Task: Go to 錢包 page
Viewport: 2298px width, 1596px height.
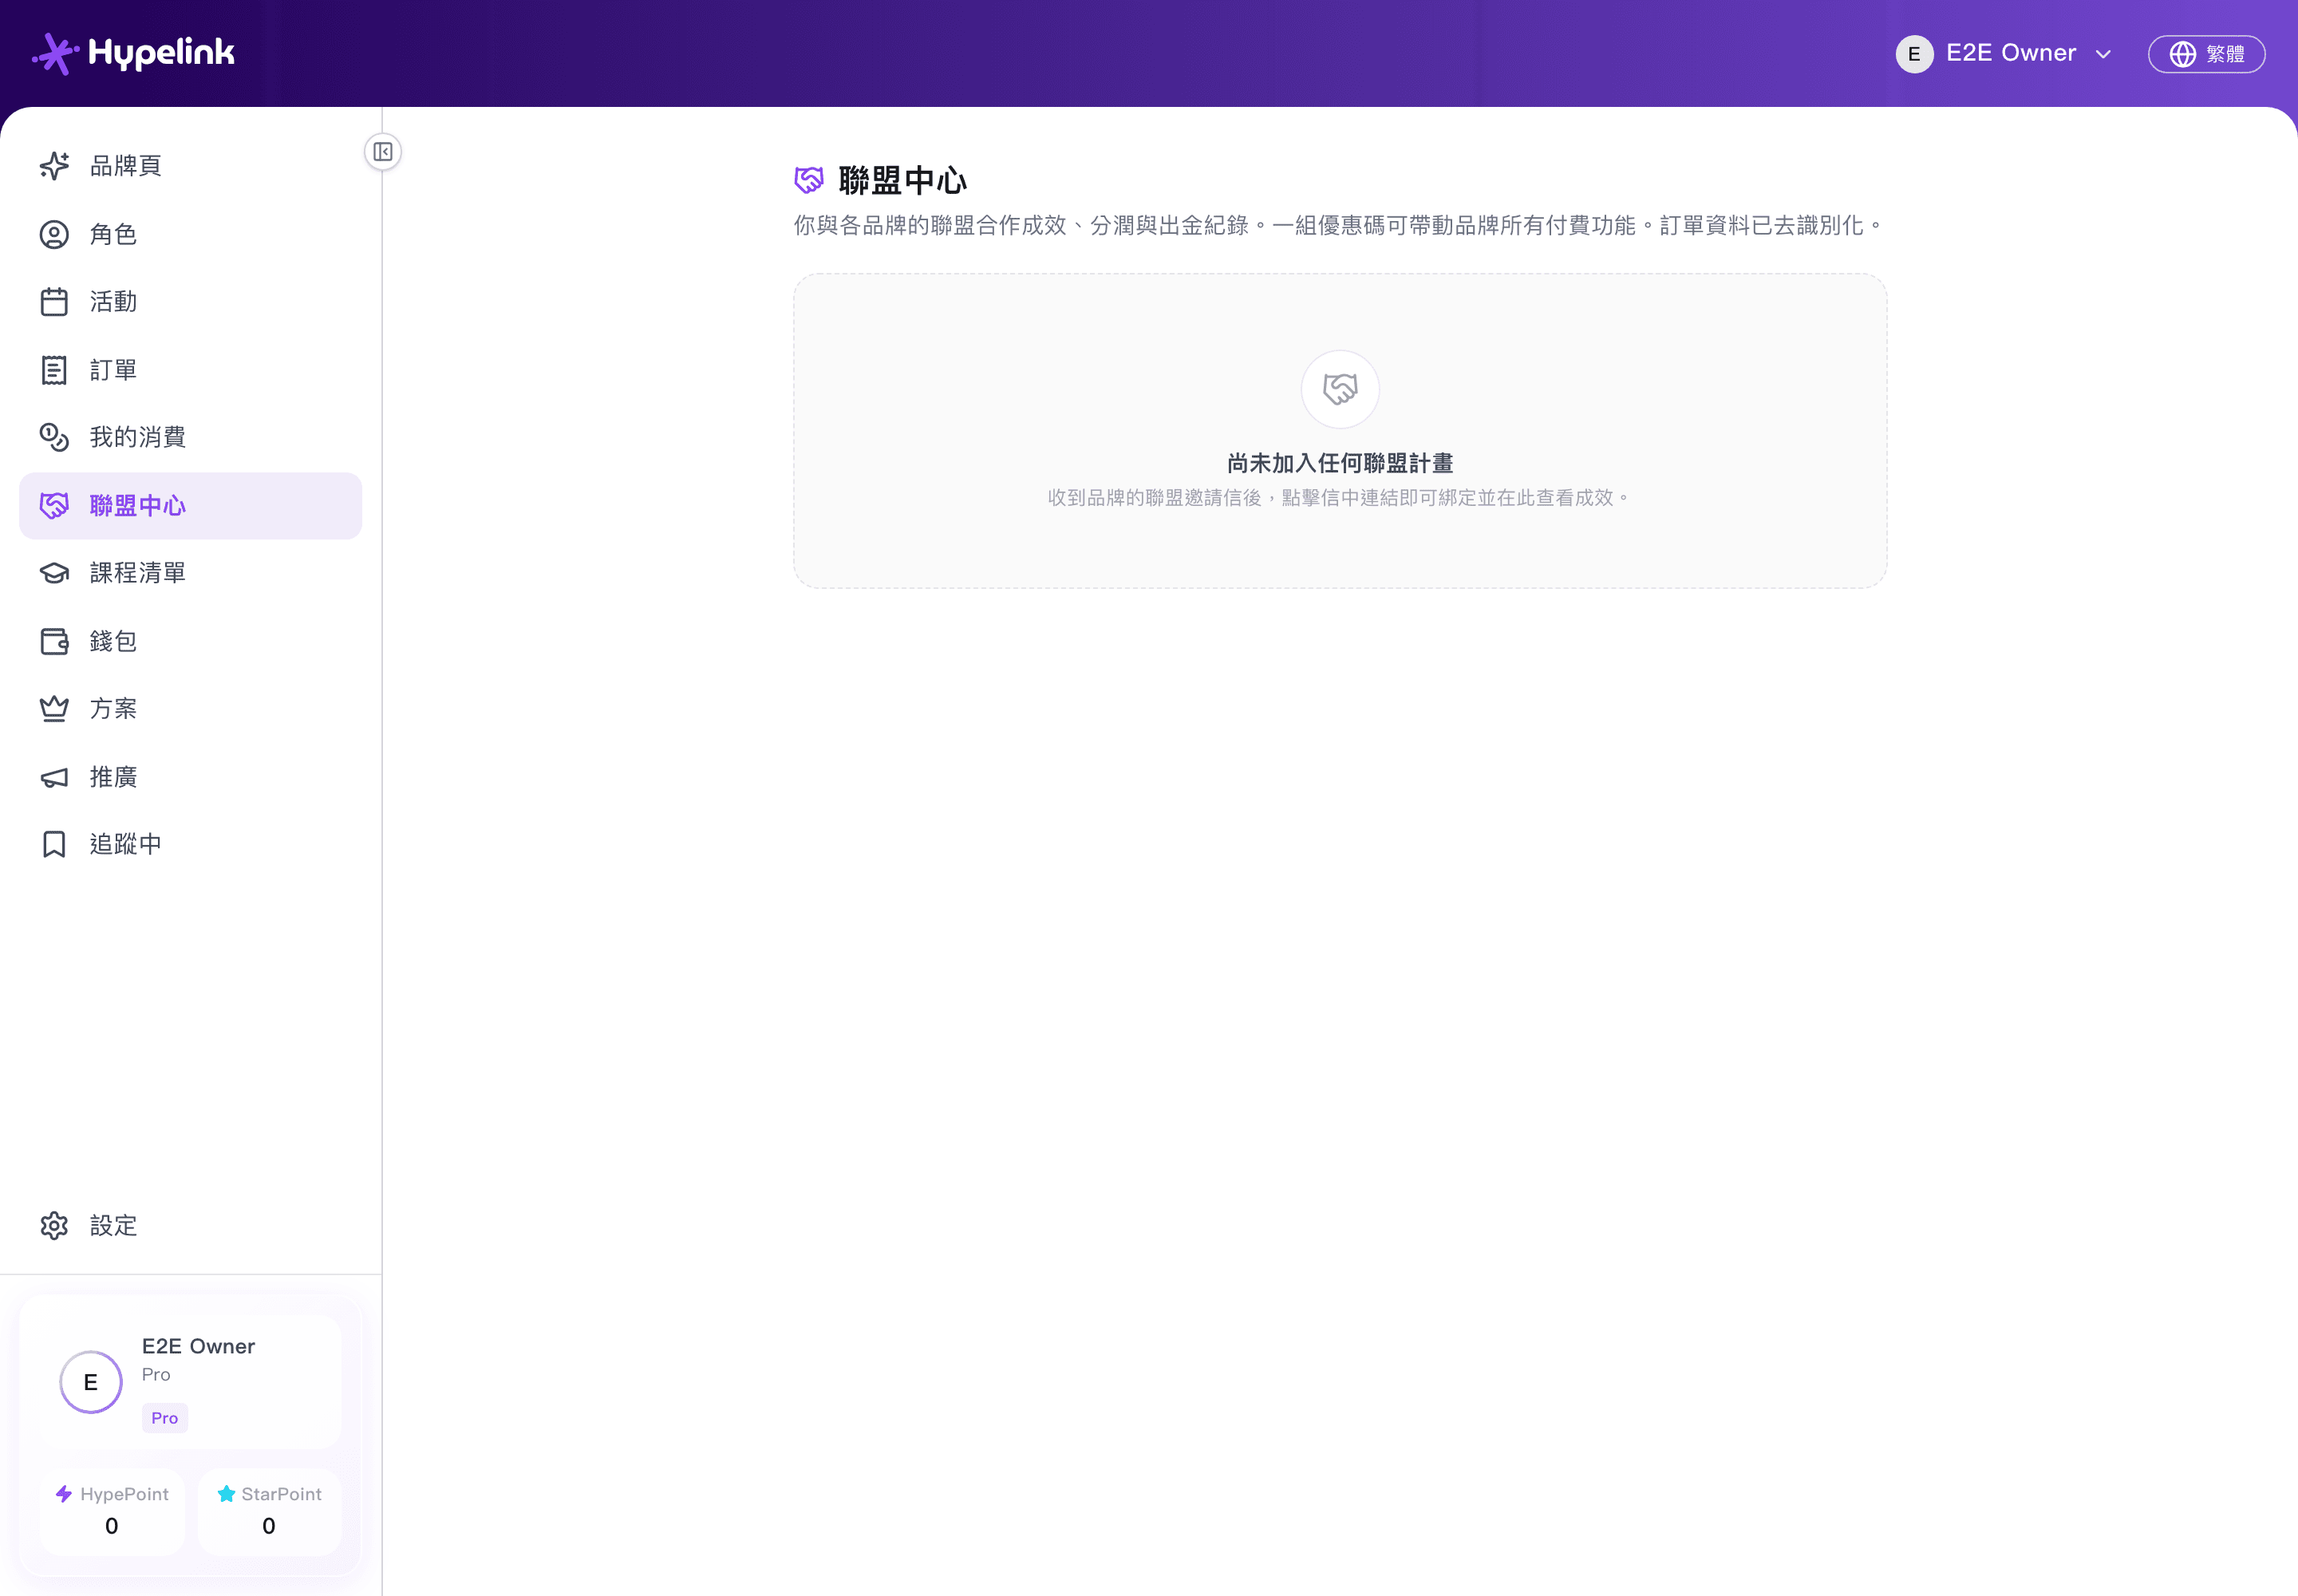Action: tap(190, 641)
